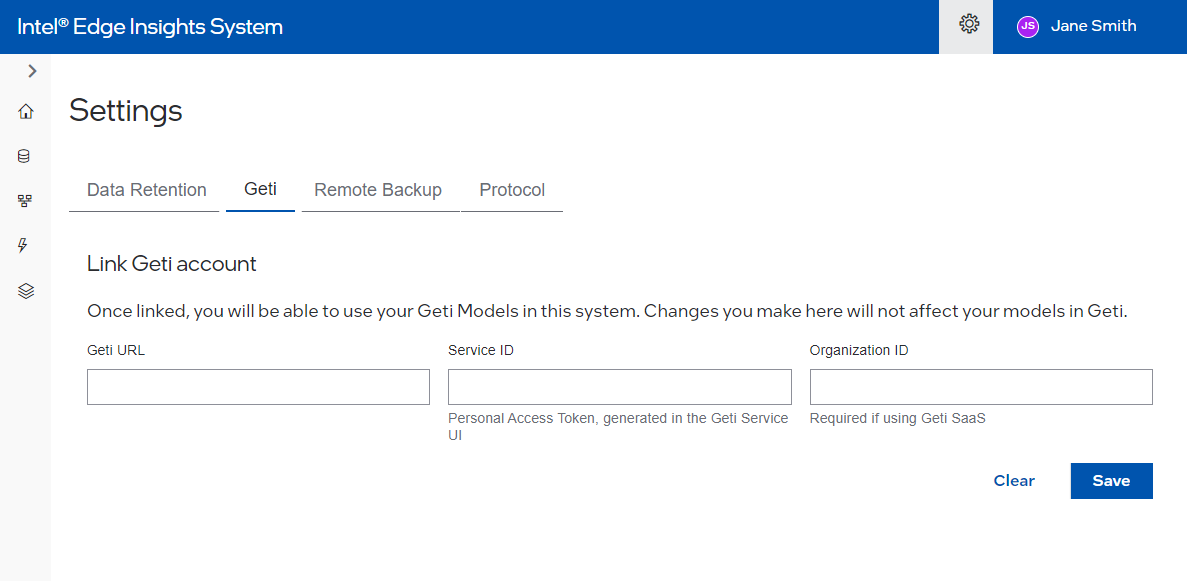
Task: Open the Home icon in the sidebar
Action: click(26, 112)
